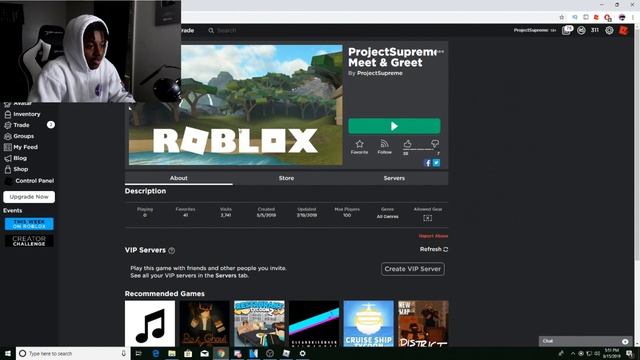Image resolution: width=640 pixels, height=360 pixels.
Task: Open the three-dot game options menu
Action: 440,52
